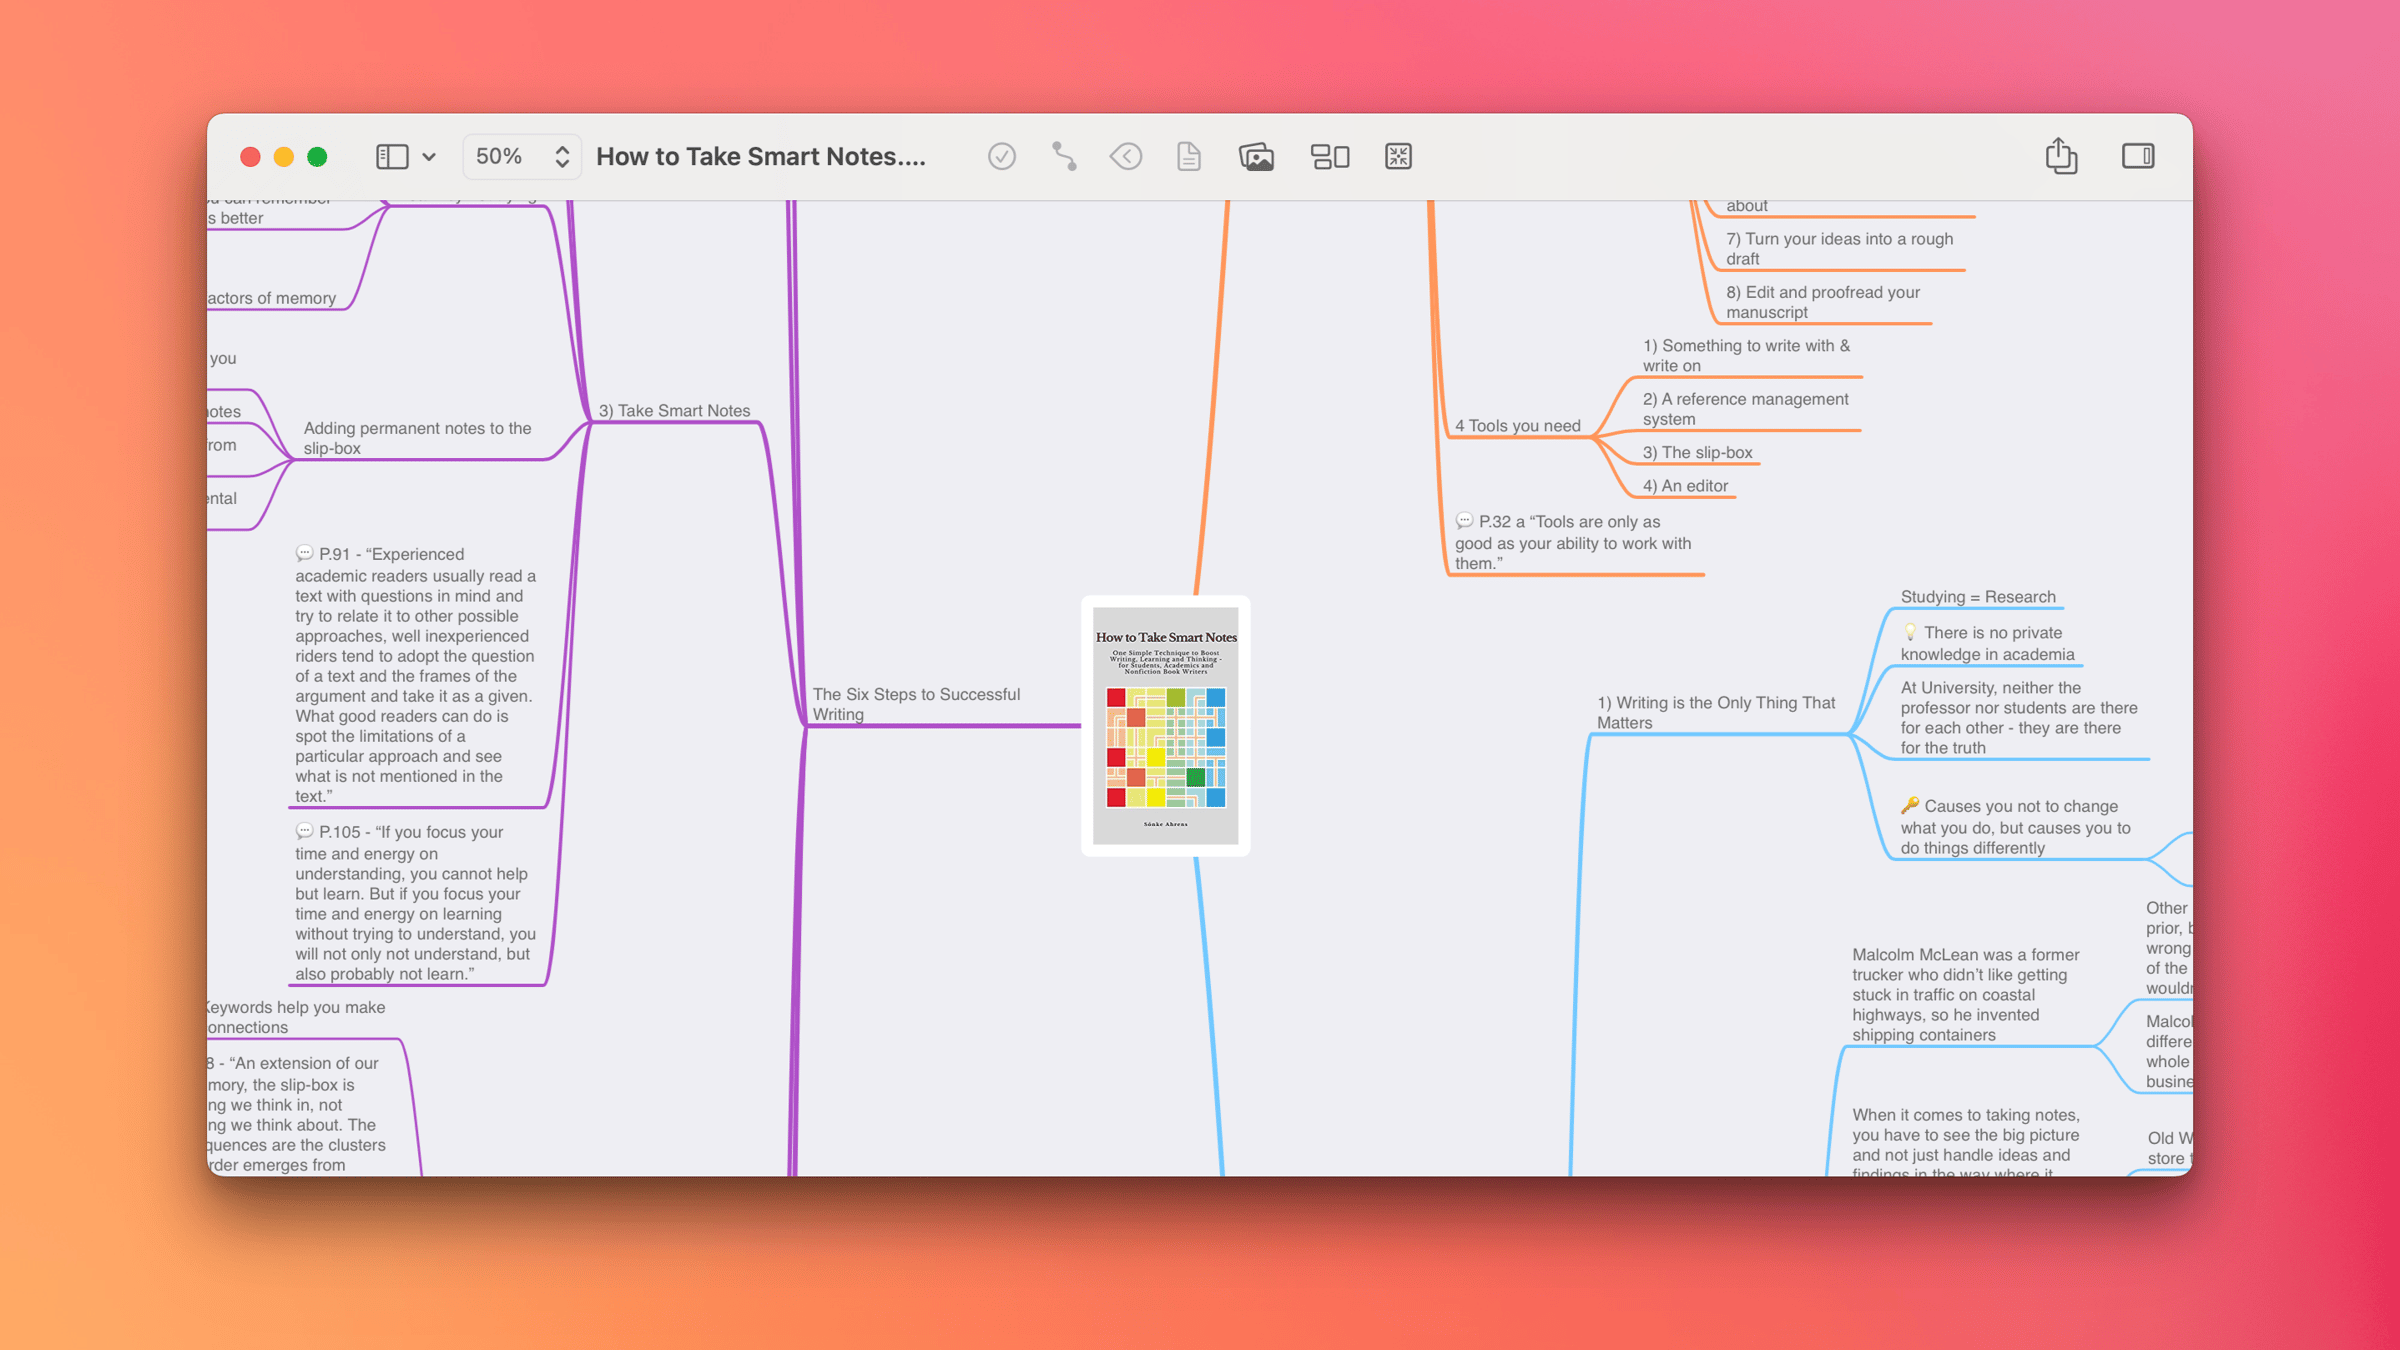Select the P.105 focus your time quote node
Screen dimensions: 2400x1350
tap(416, 903)
